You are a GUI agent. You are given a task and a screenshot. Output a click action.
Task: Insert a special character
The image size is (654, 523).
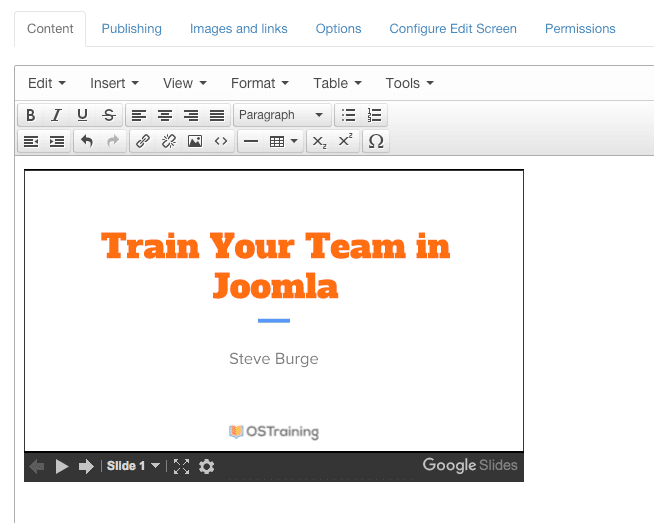point(376,141)
